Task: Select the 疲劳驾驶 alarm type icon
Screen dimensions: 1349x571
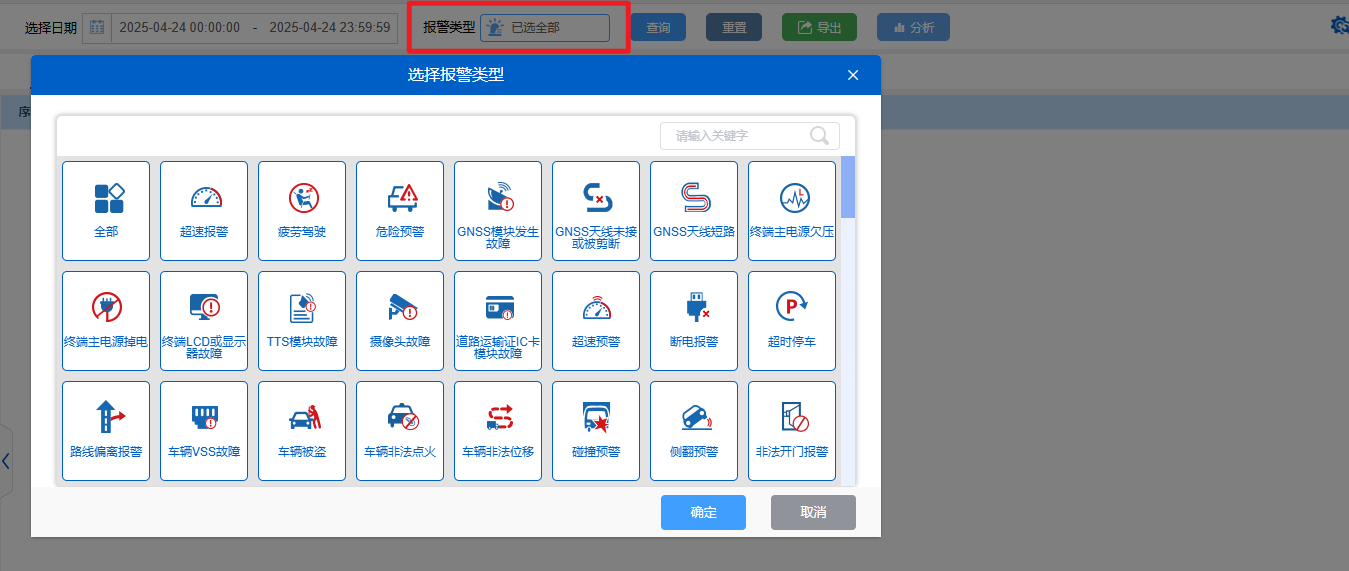Action: coord(302,198)
